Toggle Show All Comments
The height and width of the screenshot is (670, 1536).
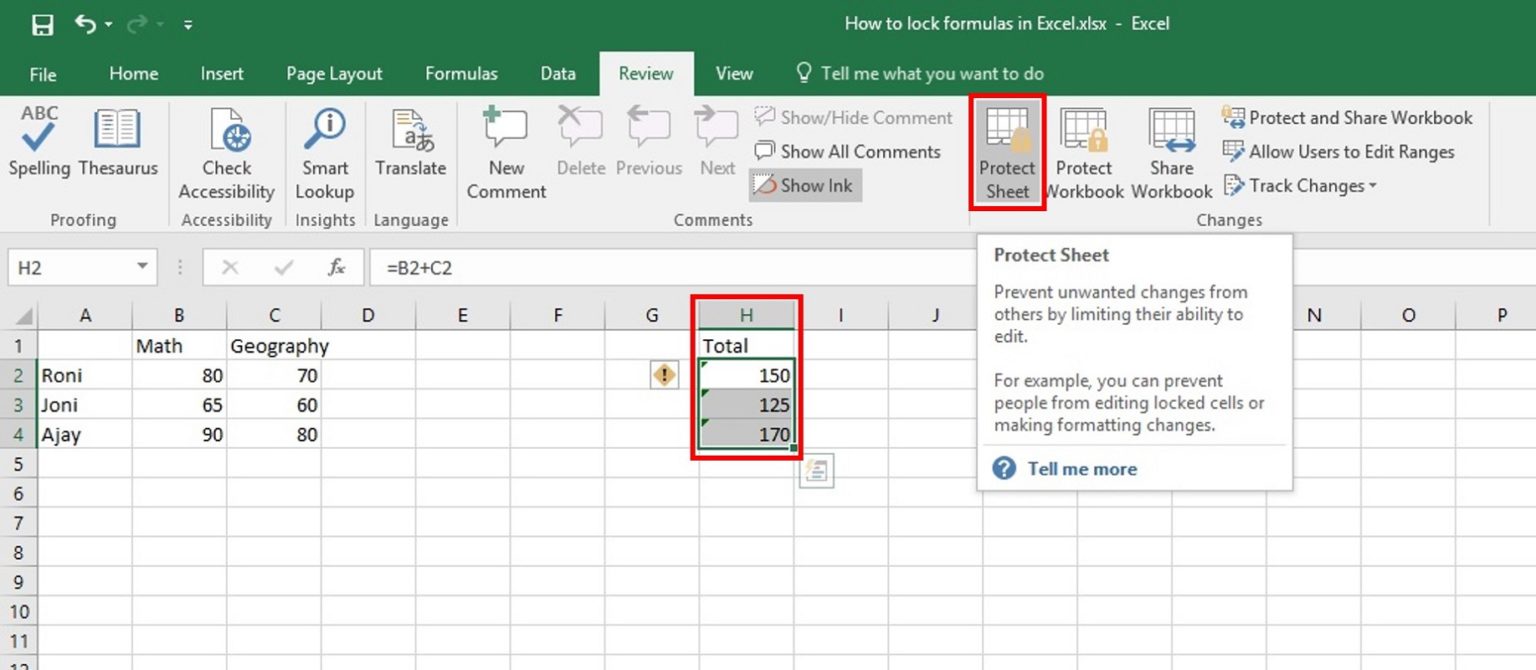(x=848, y=151)
